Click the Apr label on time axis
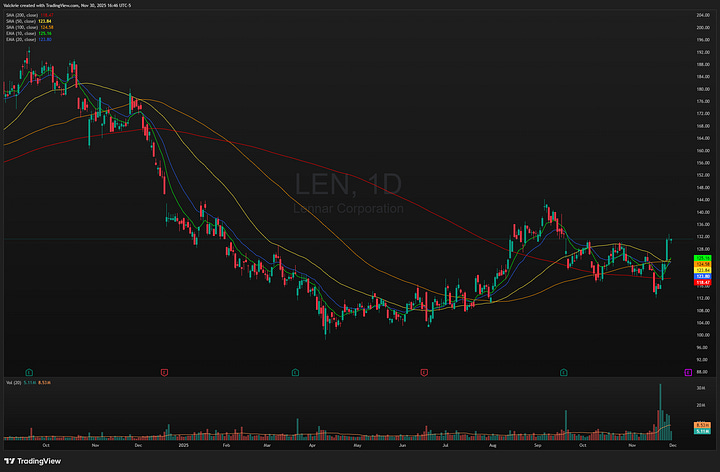Viewport: 720px width, 472px height. point(312,445)
